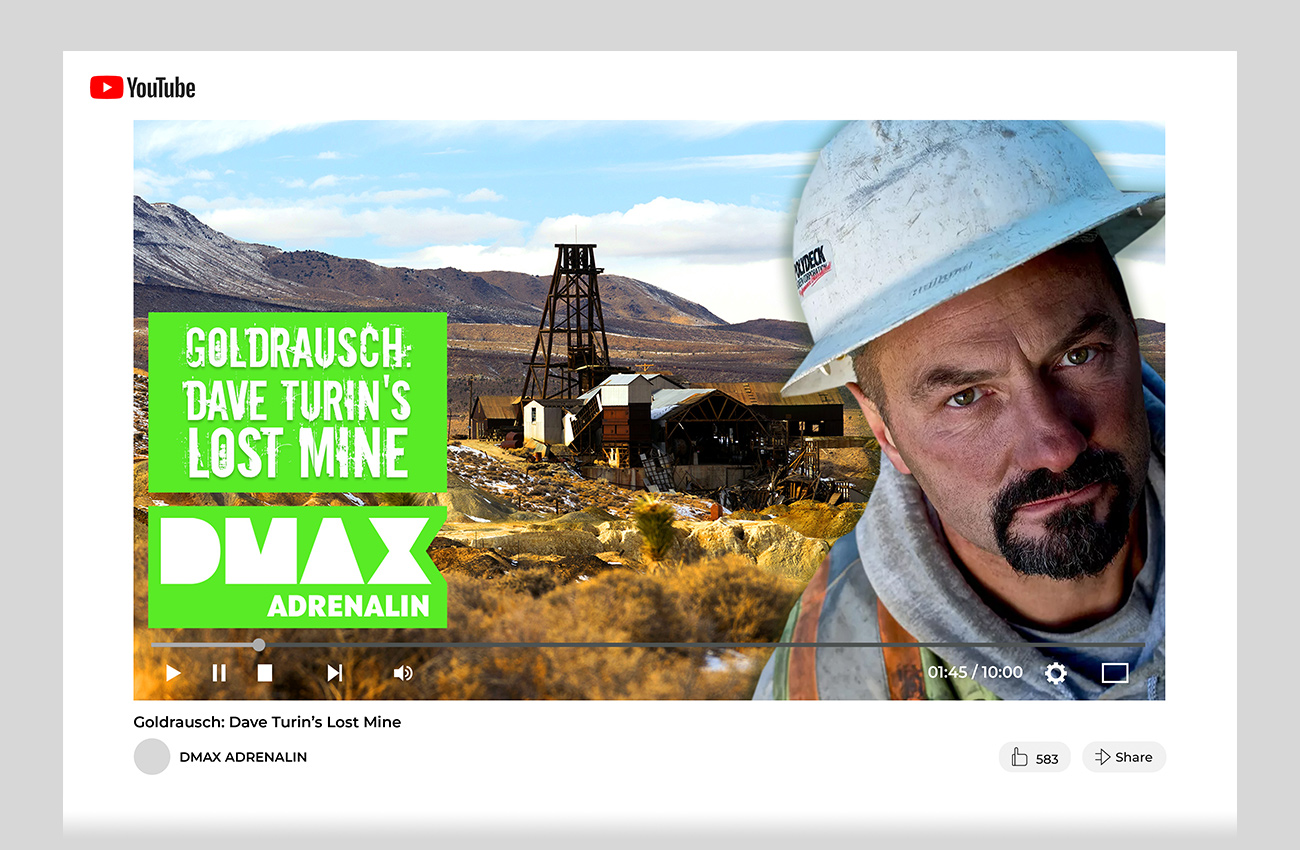Click the Share button
Viewport: 1300px width, 850px height.
[1123, 757]
